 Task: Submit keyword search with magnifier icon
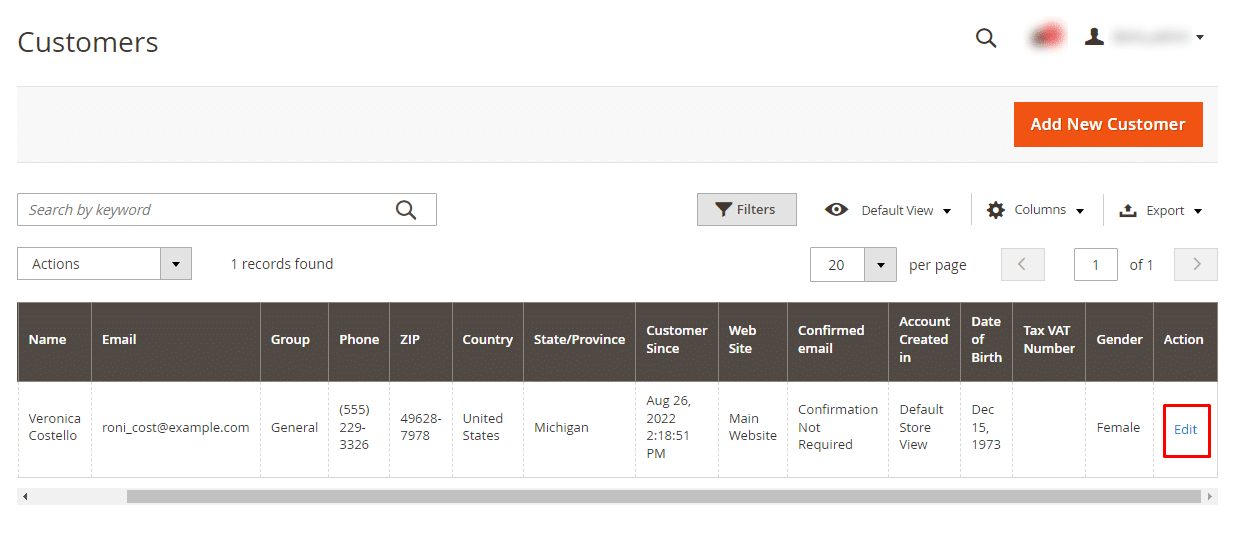405,210
